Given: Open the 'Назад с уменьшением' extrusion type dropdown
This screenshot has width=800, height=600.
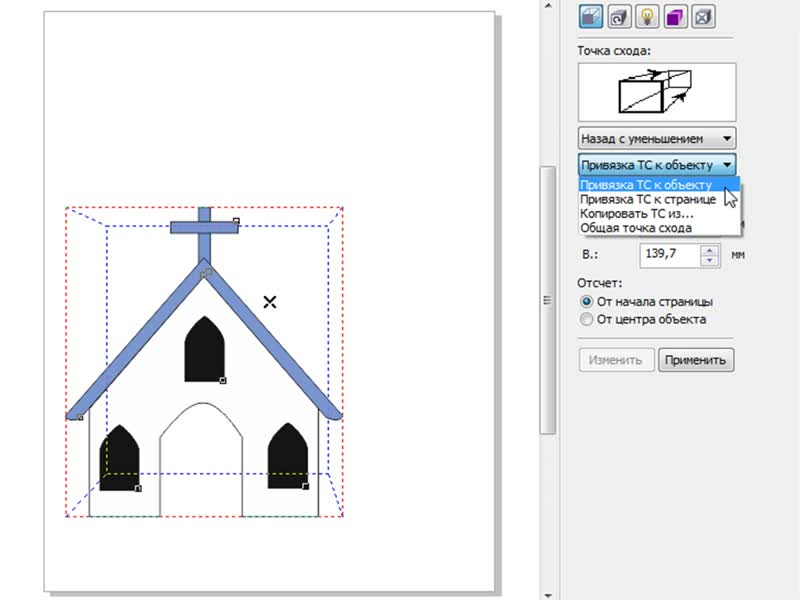Looking at the screenshot, I should pyautogui.click(x=657, y=138).
